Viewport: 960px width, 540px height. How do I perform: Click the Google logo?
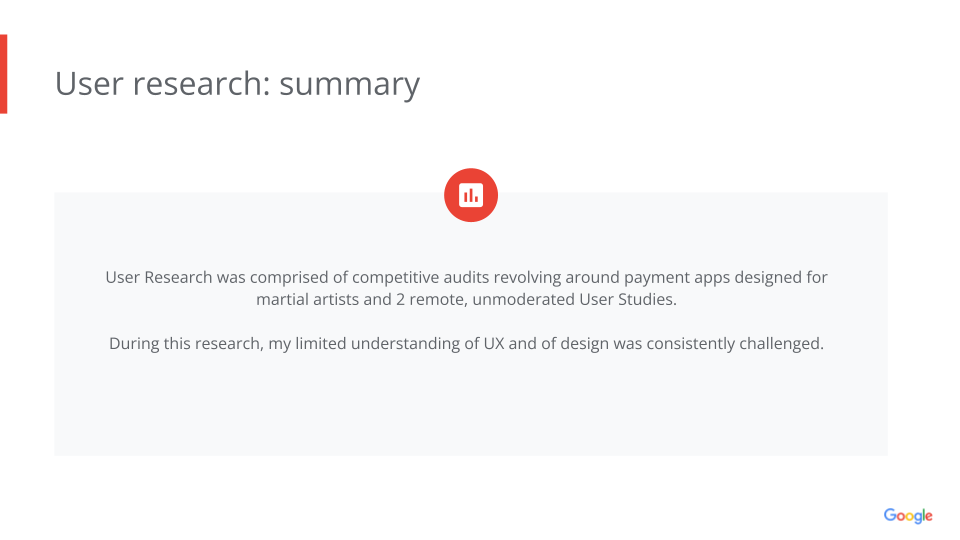point(908,516)
